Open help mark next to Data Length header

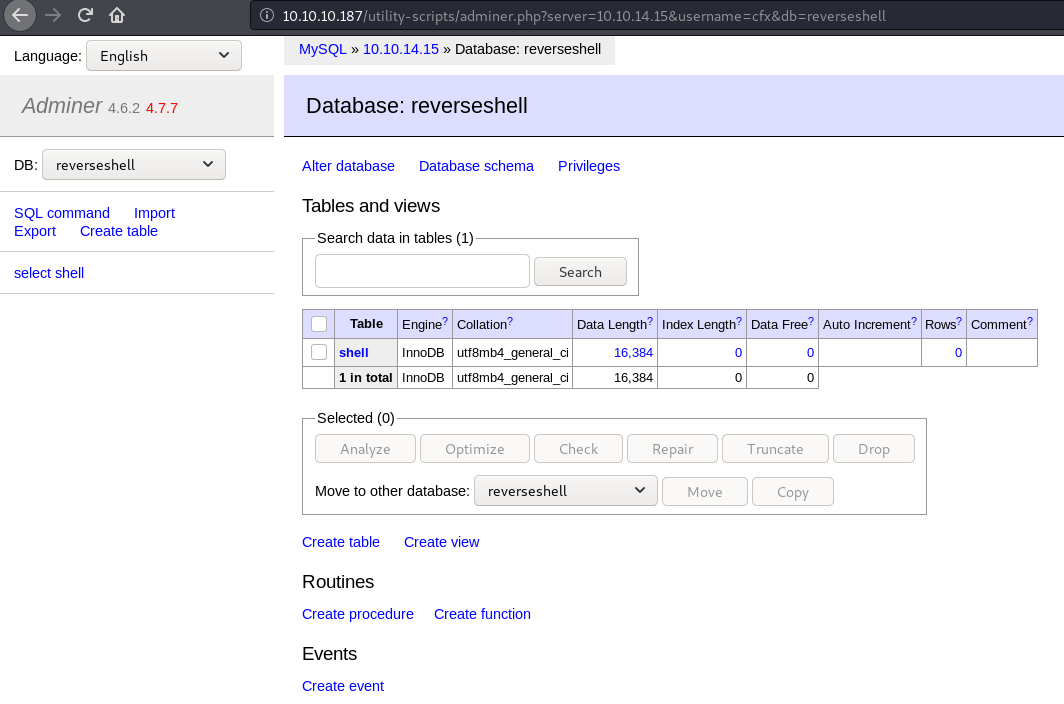click(650, 321)
